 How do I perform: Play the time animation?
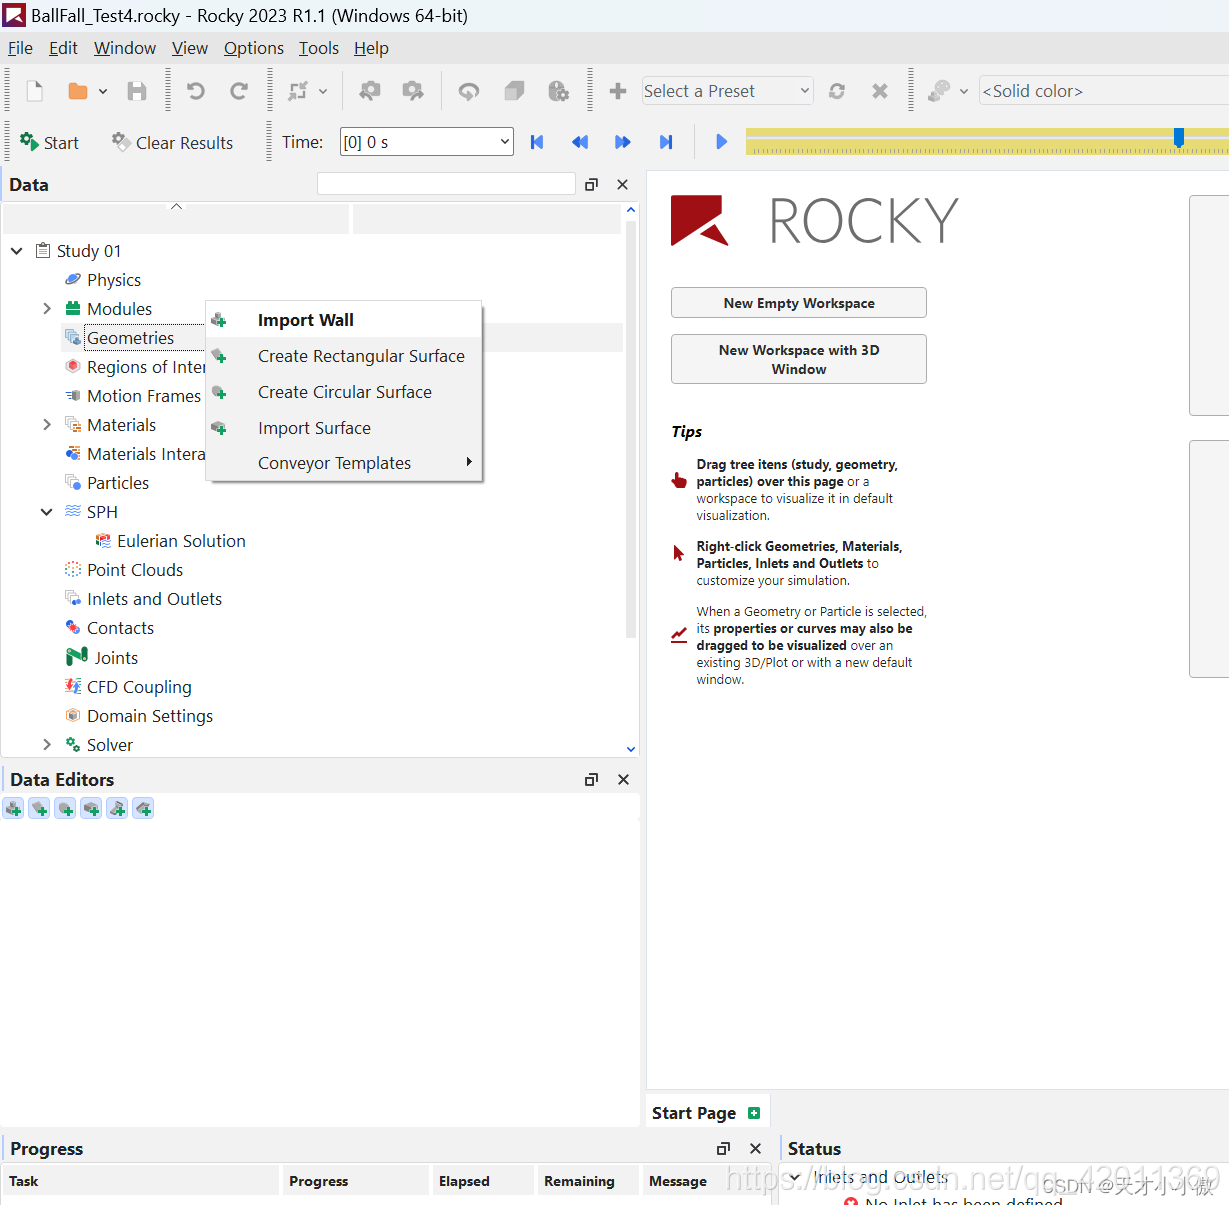pyautogui.click(x=721, y=142)
